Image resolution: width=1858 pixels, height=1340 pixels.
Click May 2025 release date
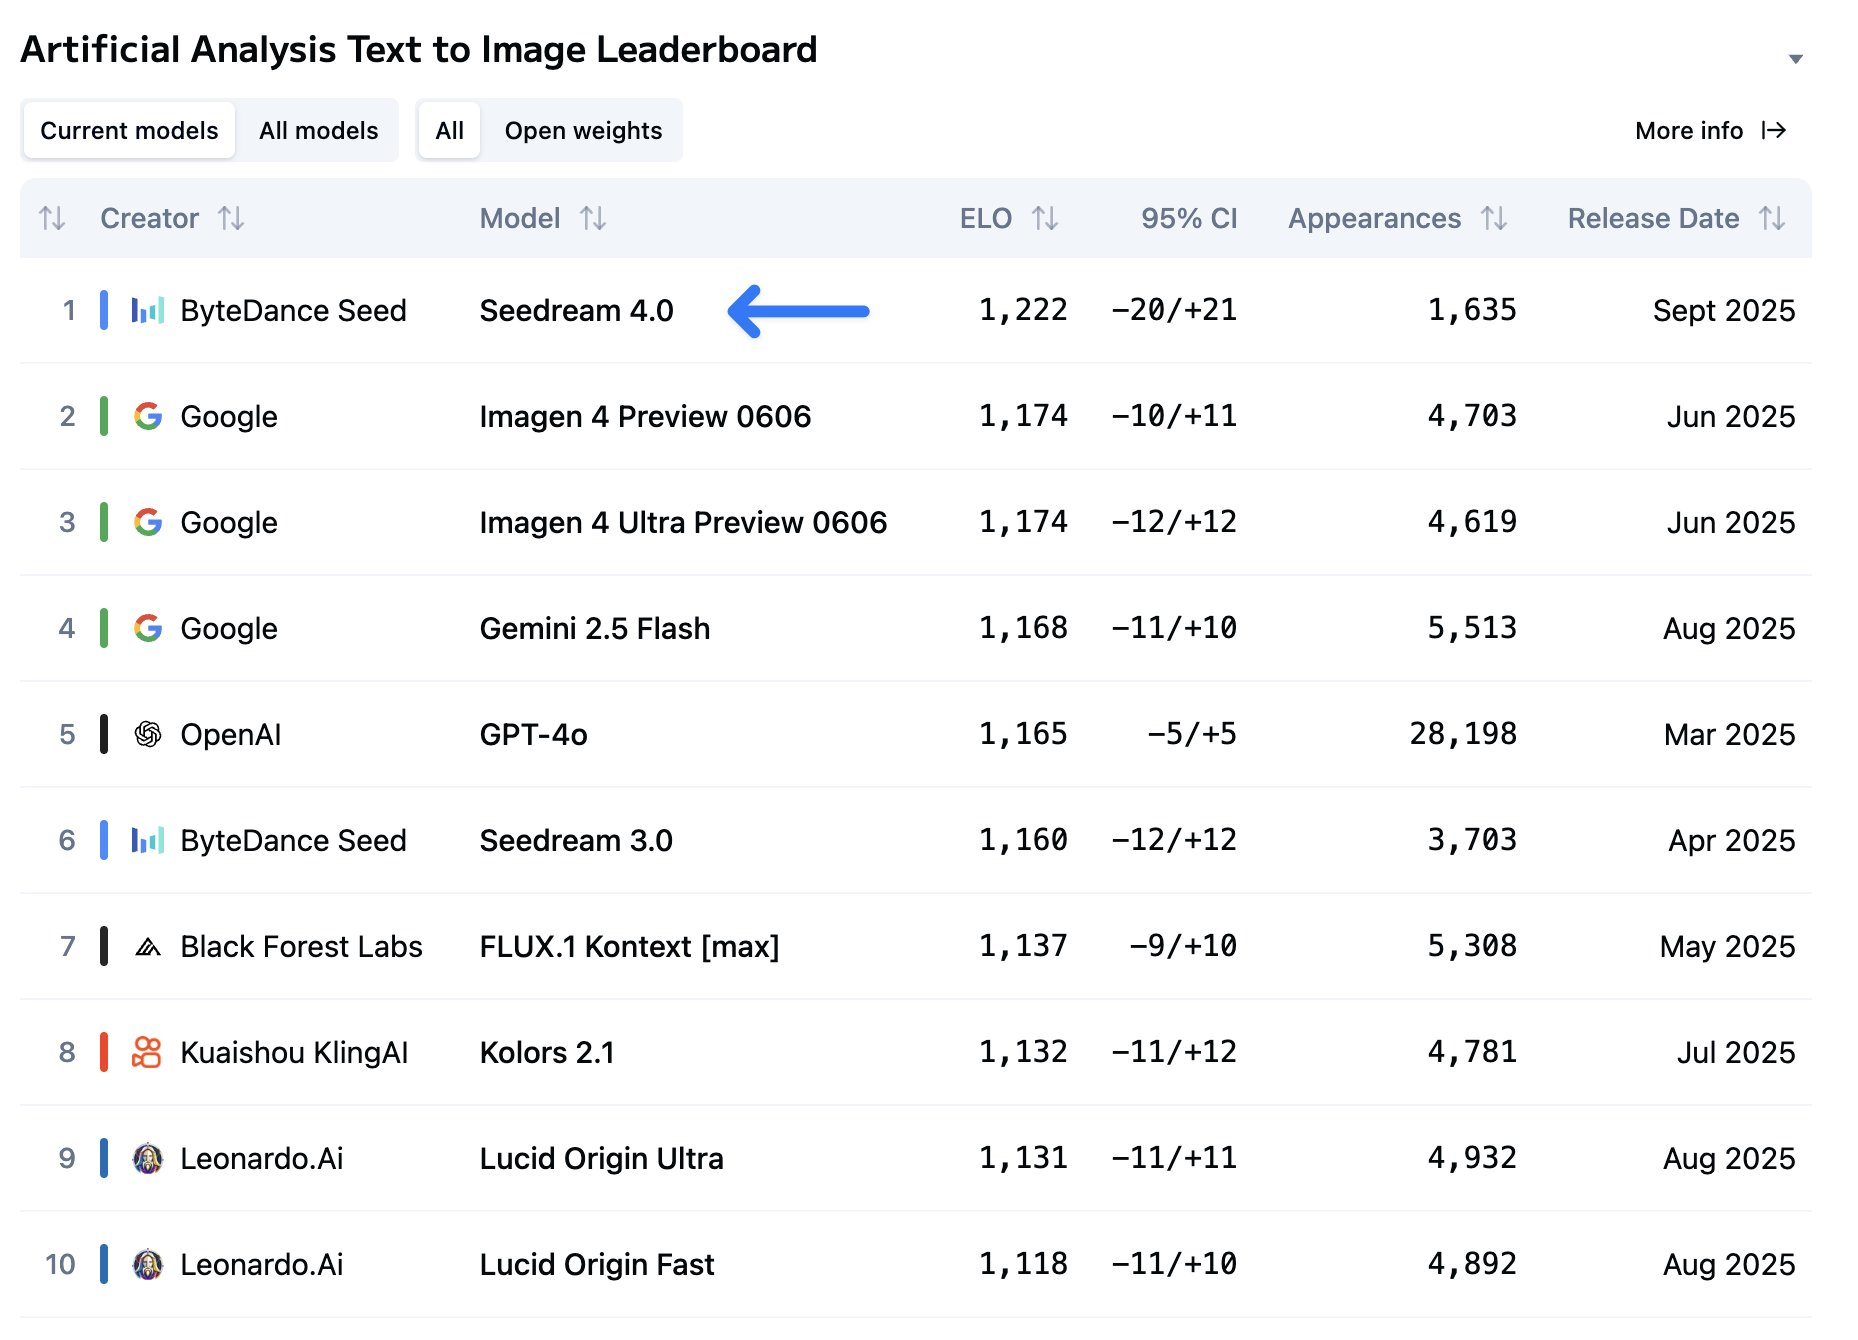[1728, 947]
